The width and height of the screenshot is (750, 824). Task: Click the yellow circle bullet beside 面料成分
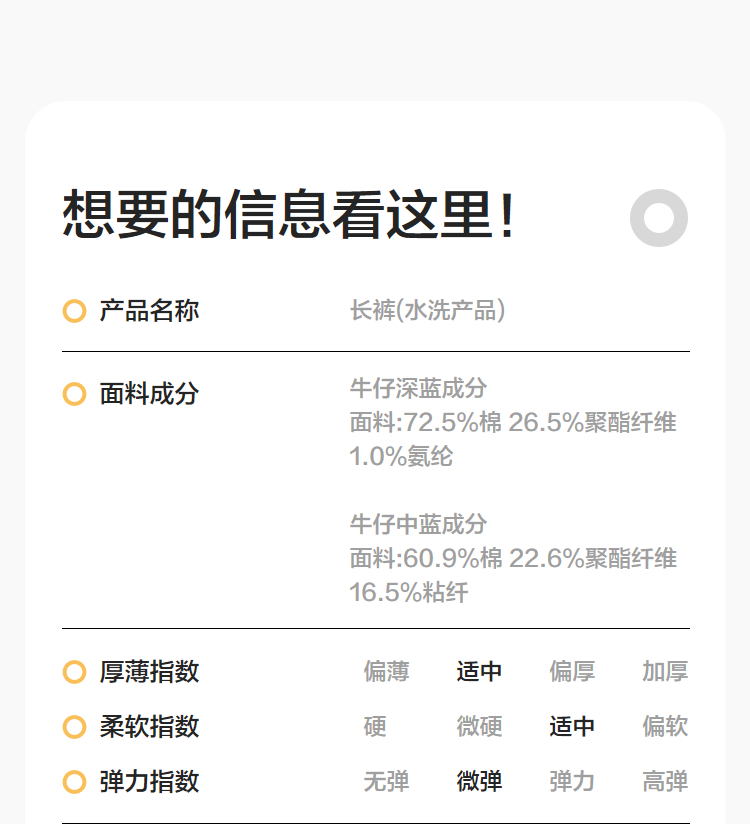click(74, 394)
